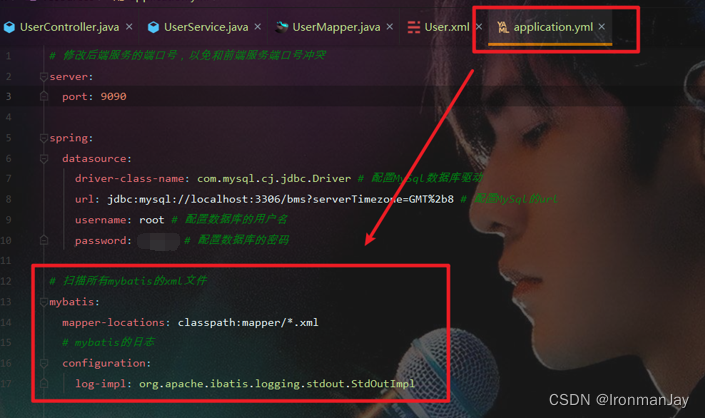
Task: Click the configuration: key
Action: point(107,363)
